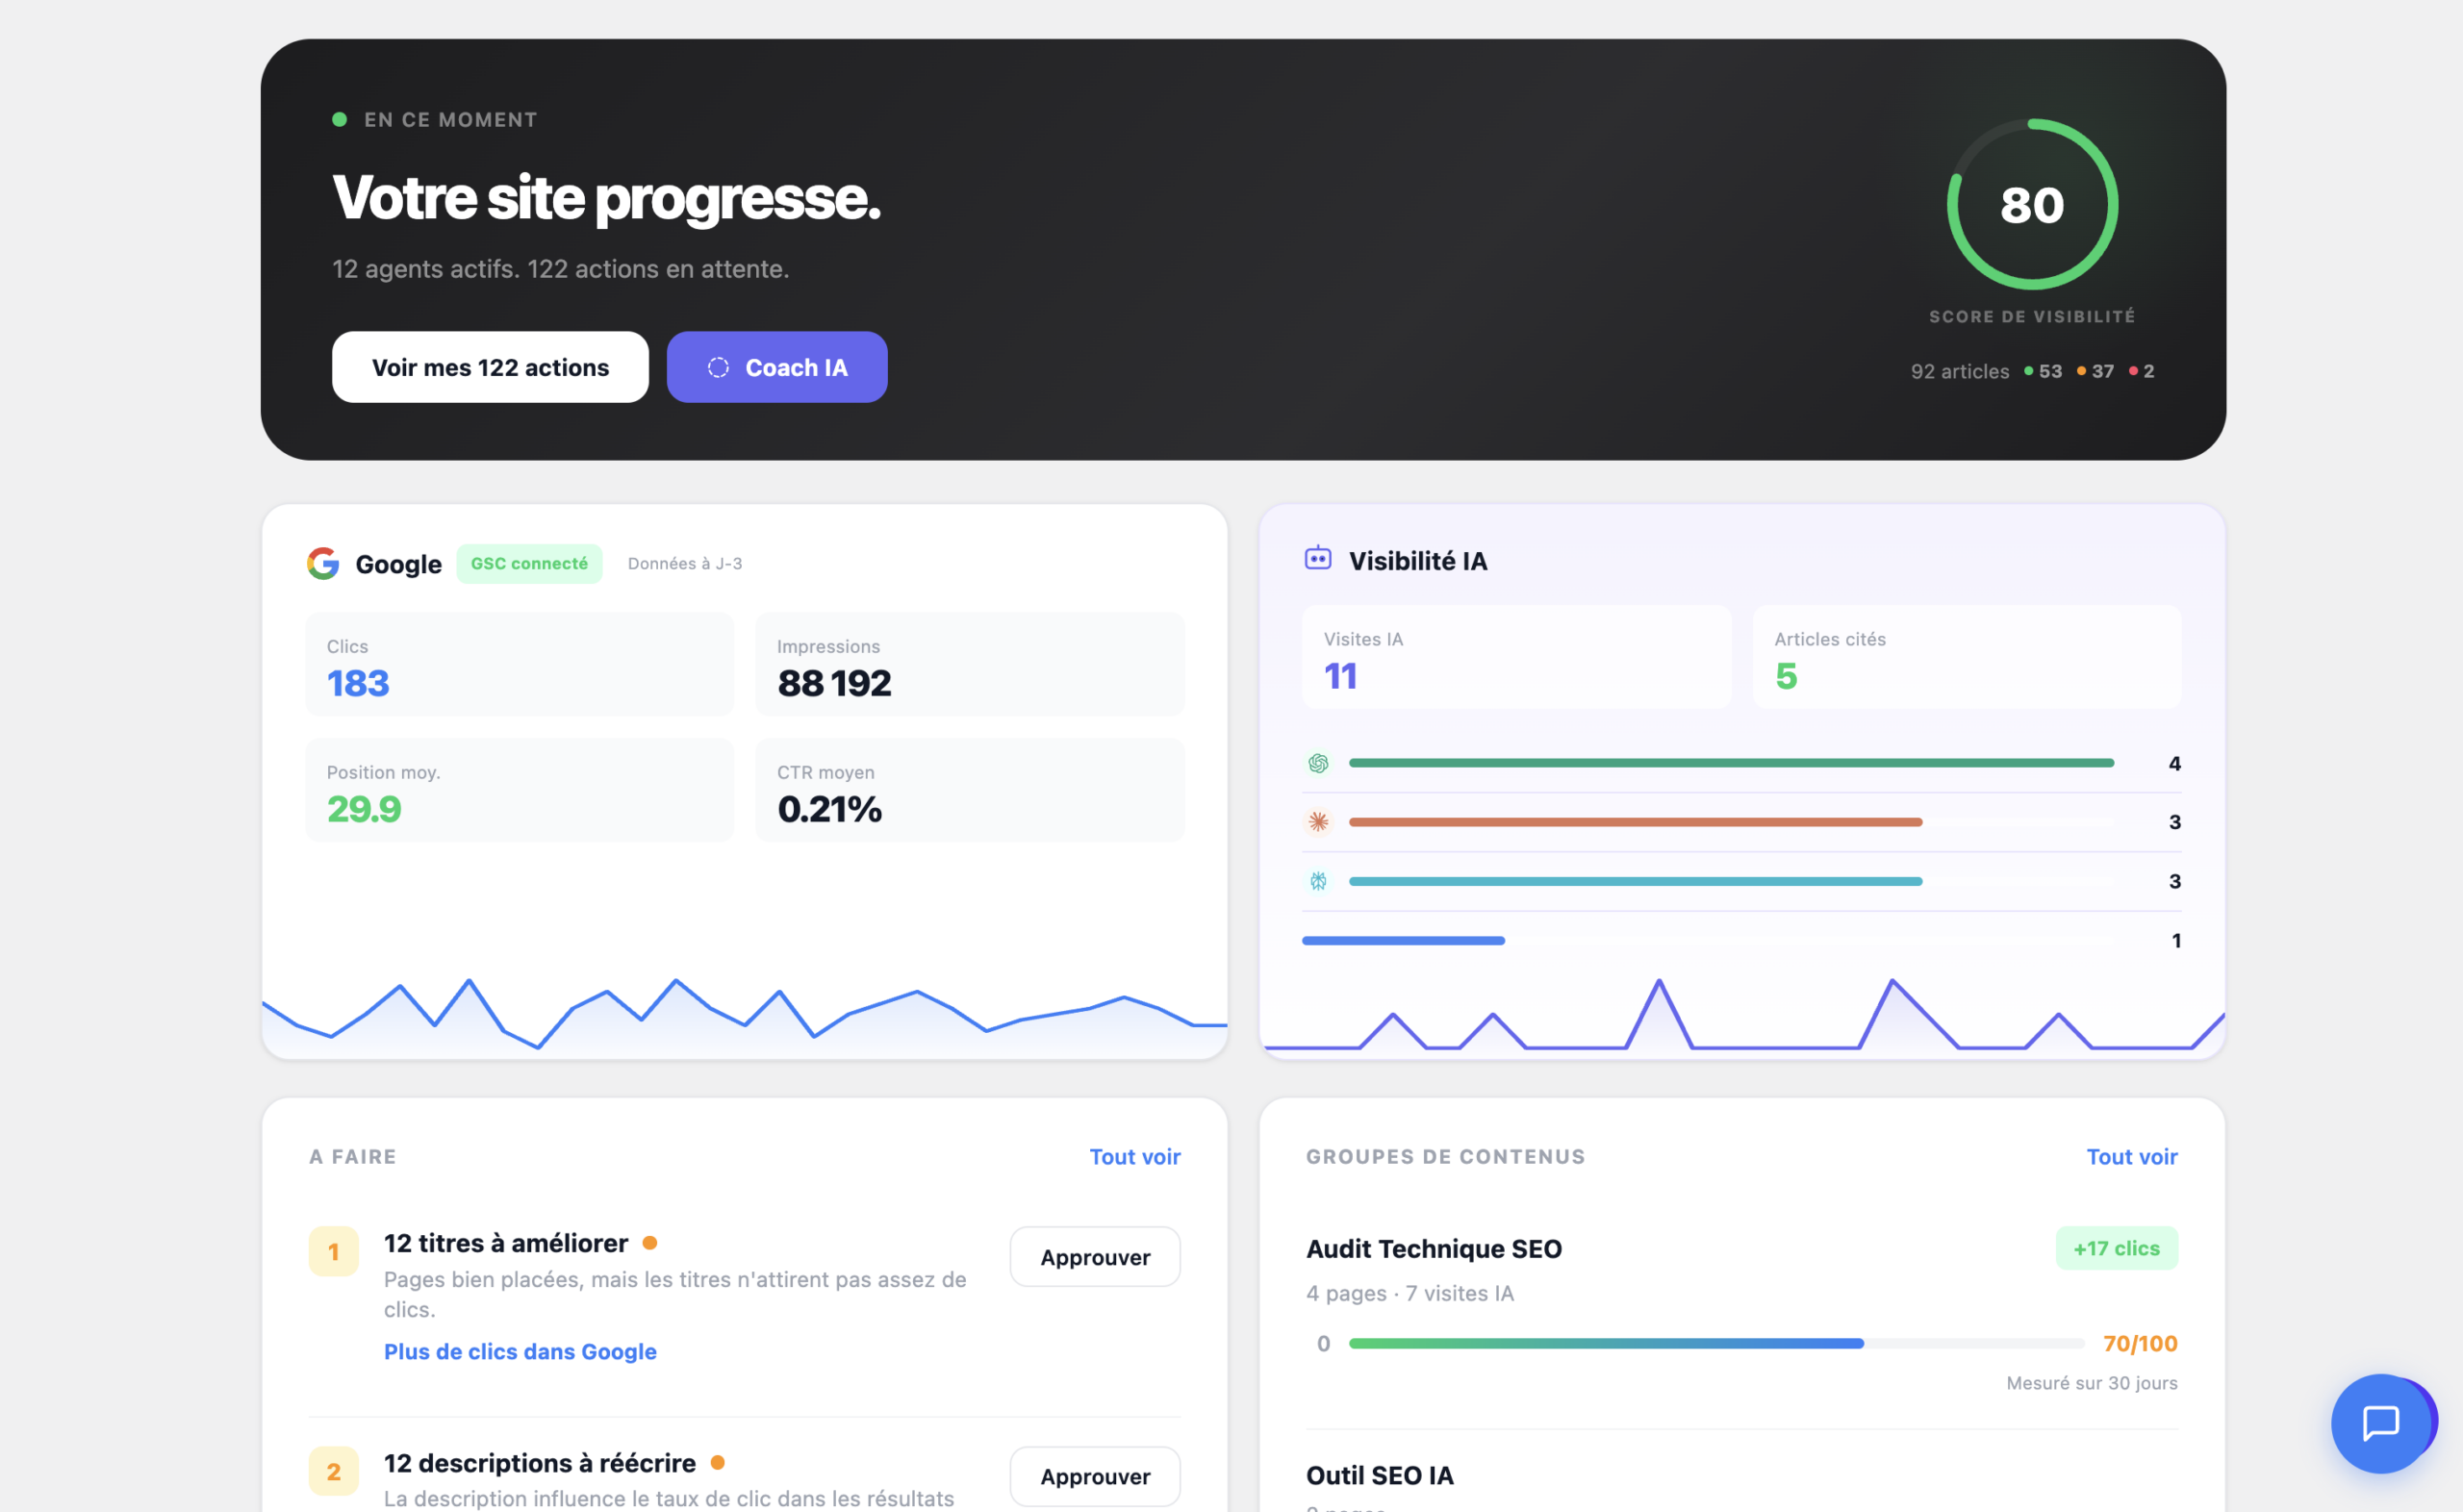
Task: Click the green ChatGPT bar with value 4
Action: pyautogui.click(x=1731, y=763)
